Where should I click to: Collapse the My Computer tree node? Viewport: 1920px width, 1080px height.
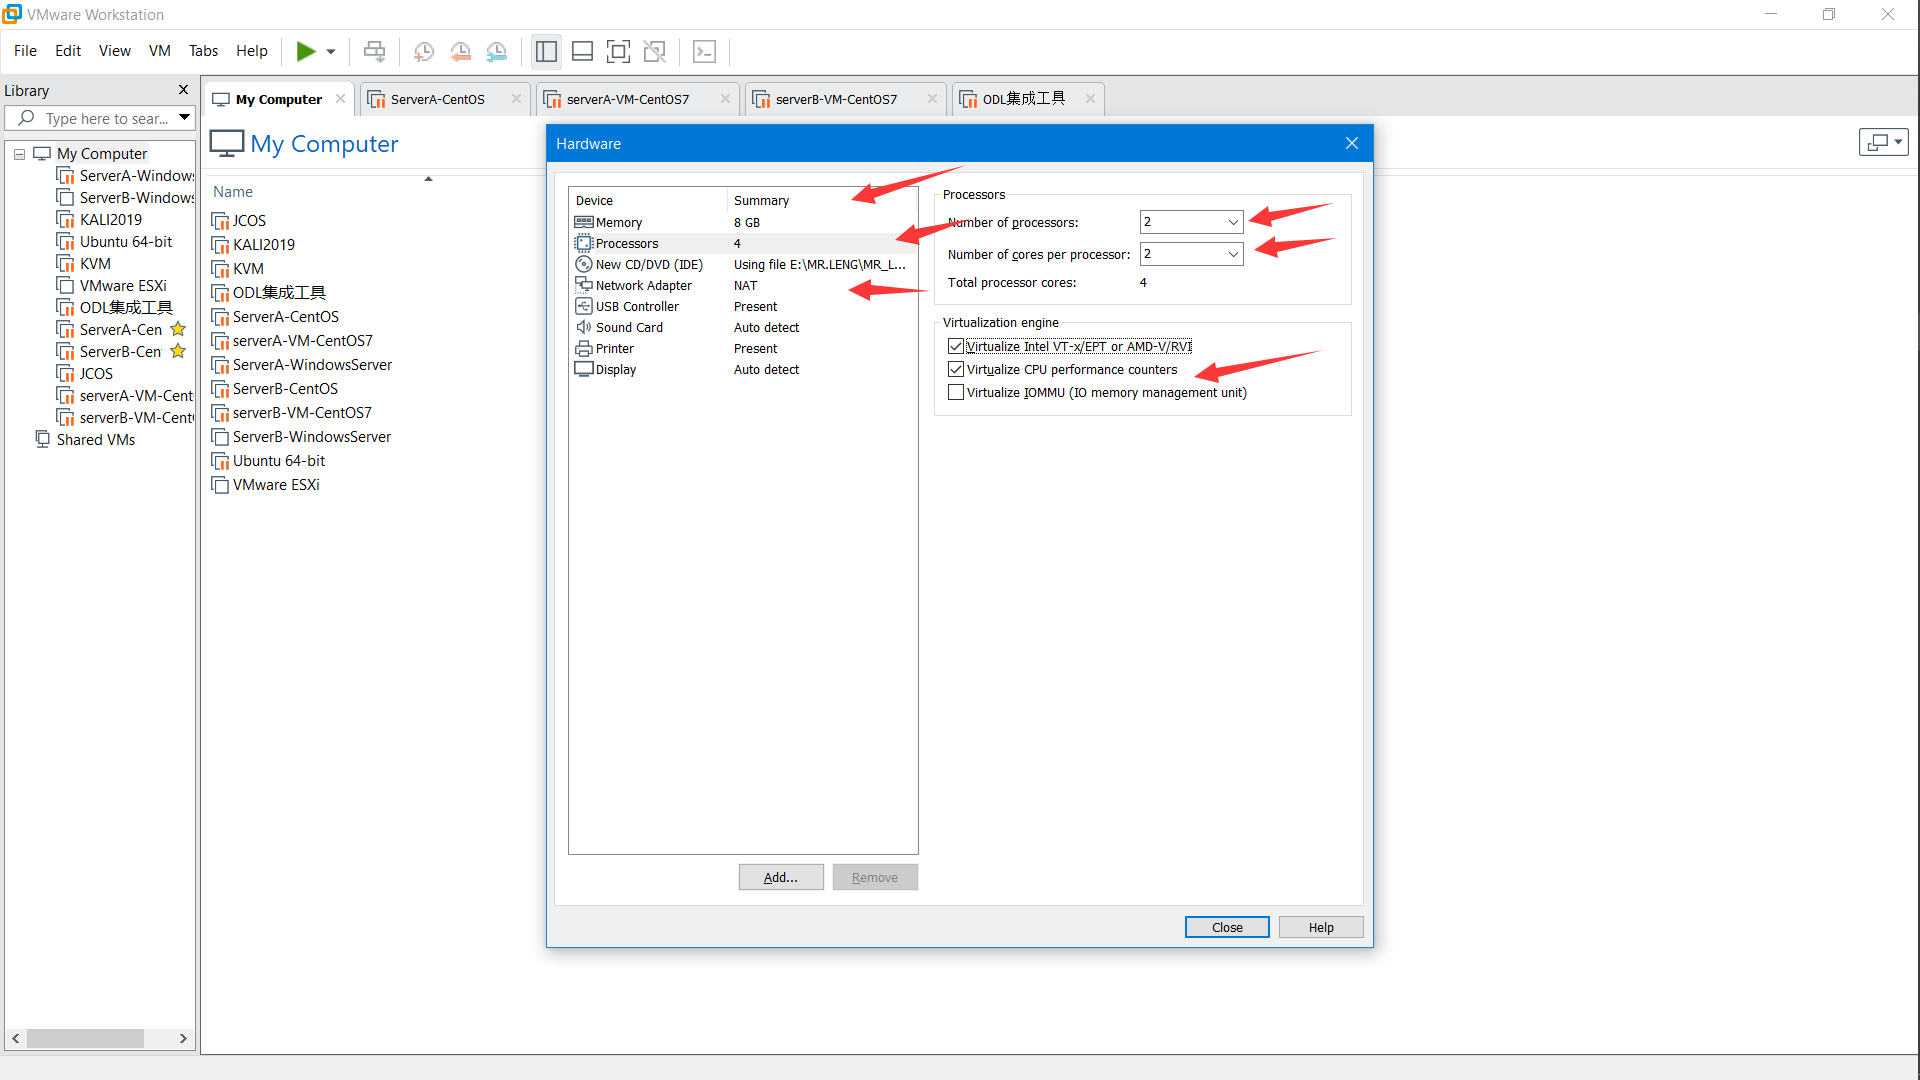click(x=19, y=154)
